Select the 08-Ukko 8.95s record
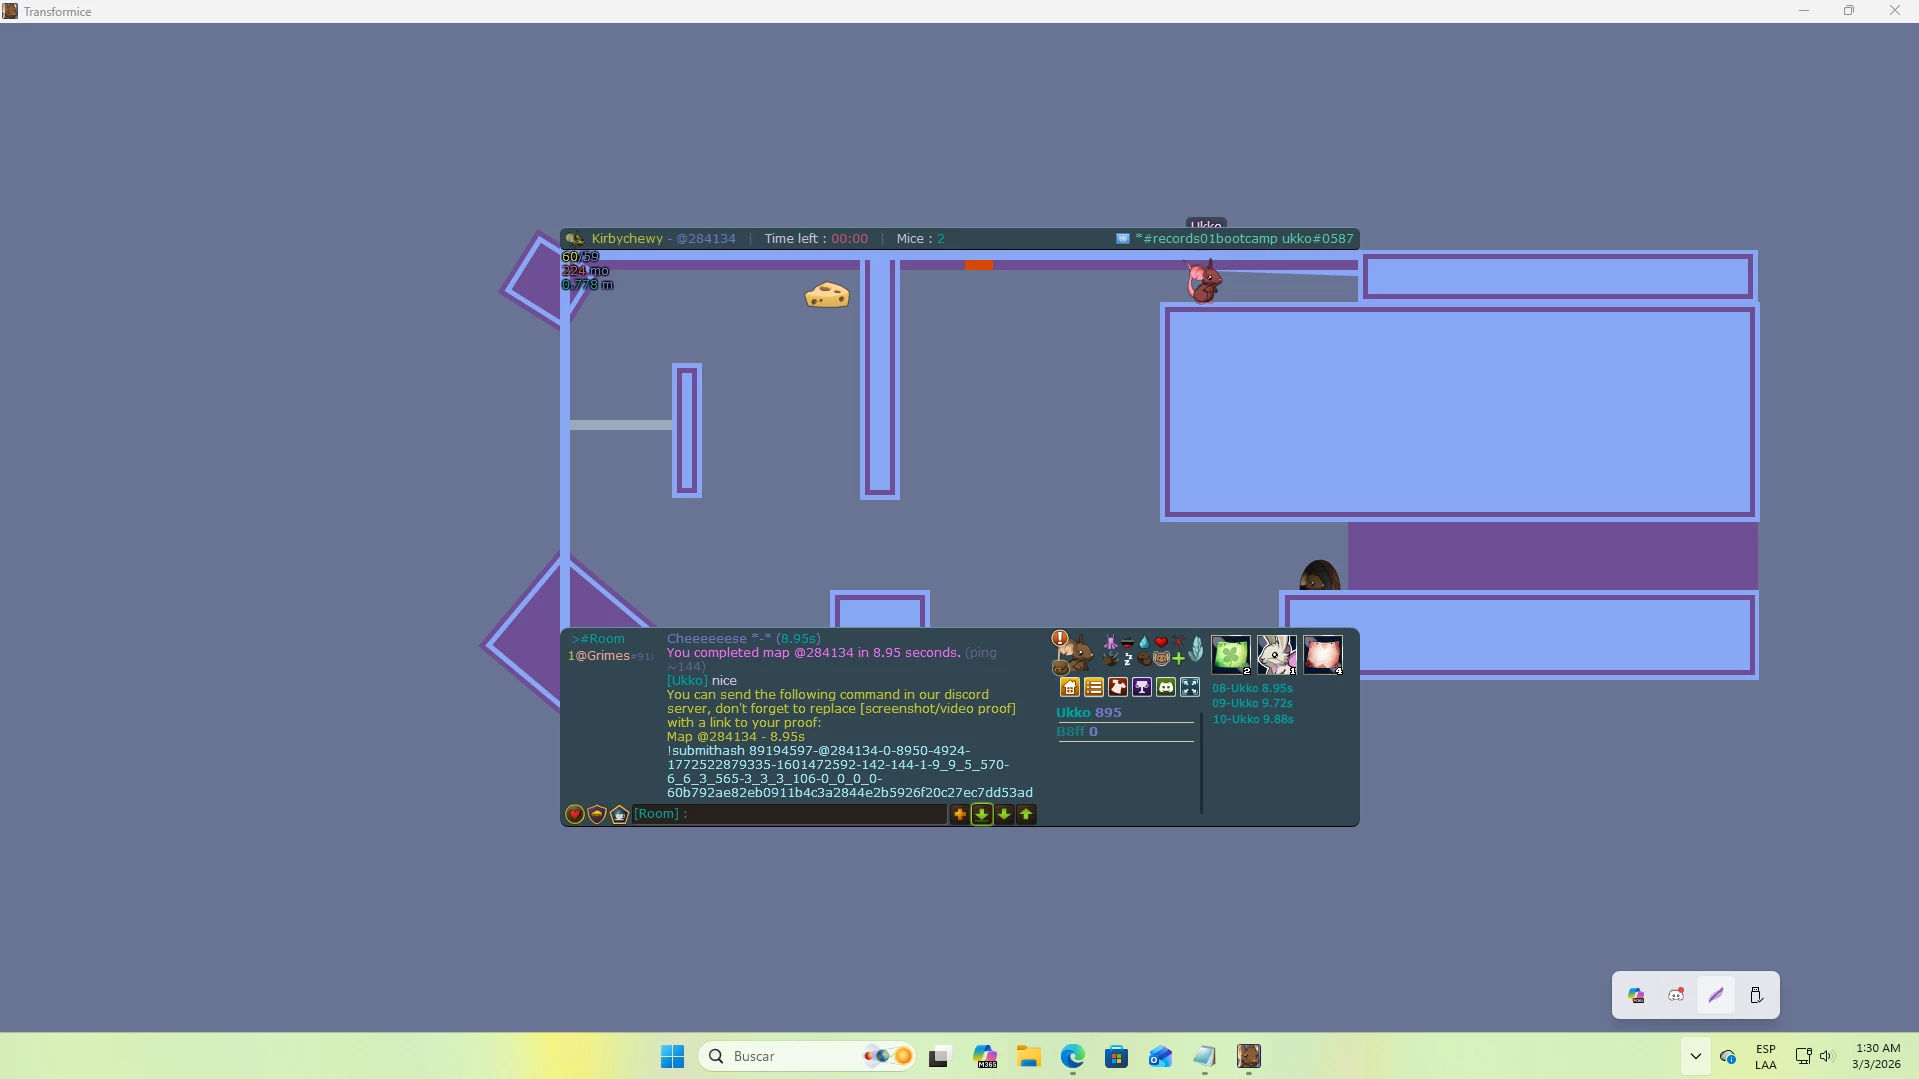Screen dimensions: 1919x1079 [1252, 688]
